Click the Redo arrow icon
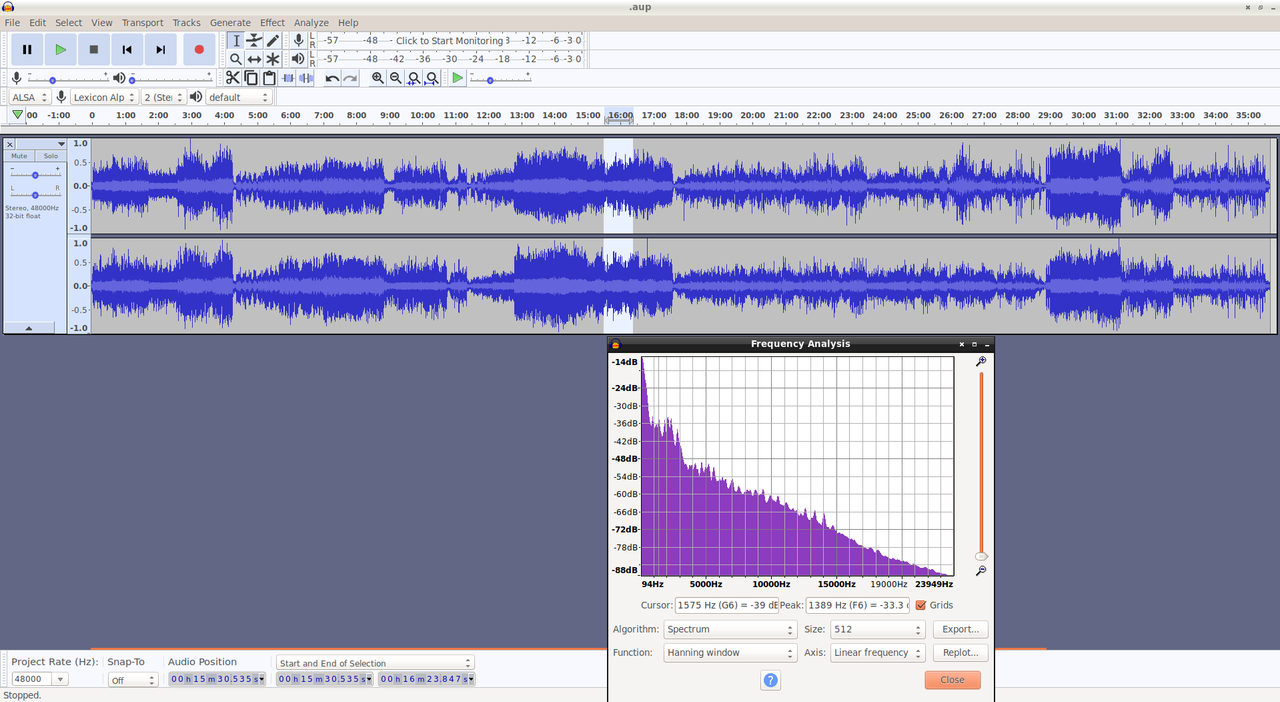The image size is (1280, 702). [x=350, y=78]
